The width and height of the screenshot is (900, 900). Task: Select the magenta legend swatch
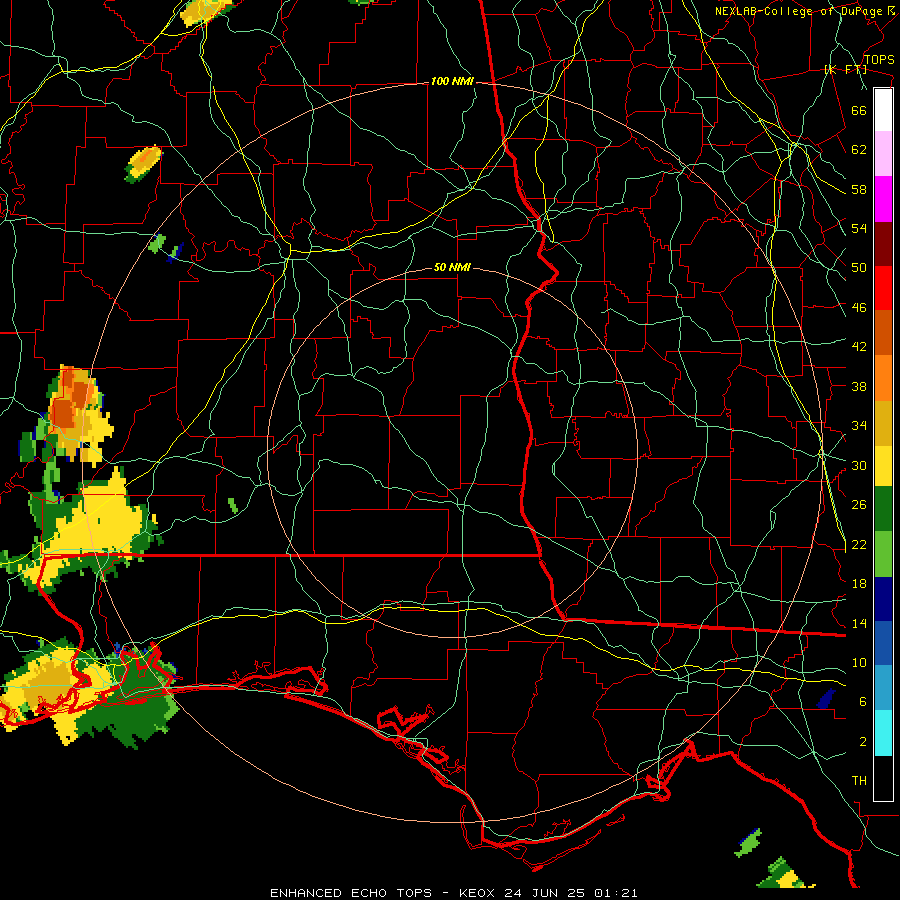(x=883, y=199)
